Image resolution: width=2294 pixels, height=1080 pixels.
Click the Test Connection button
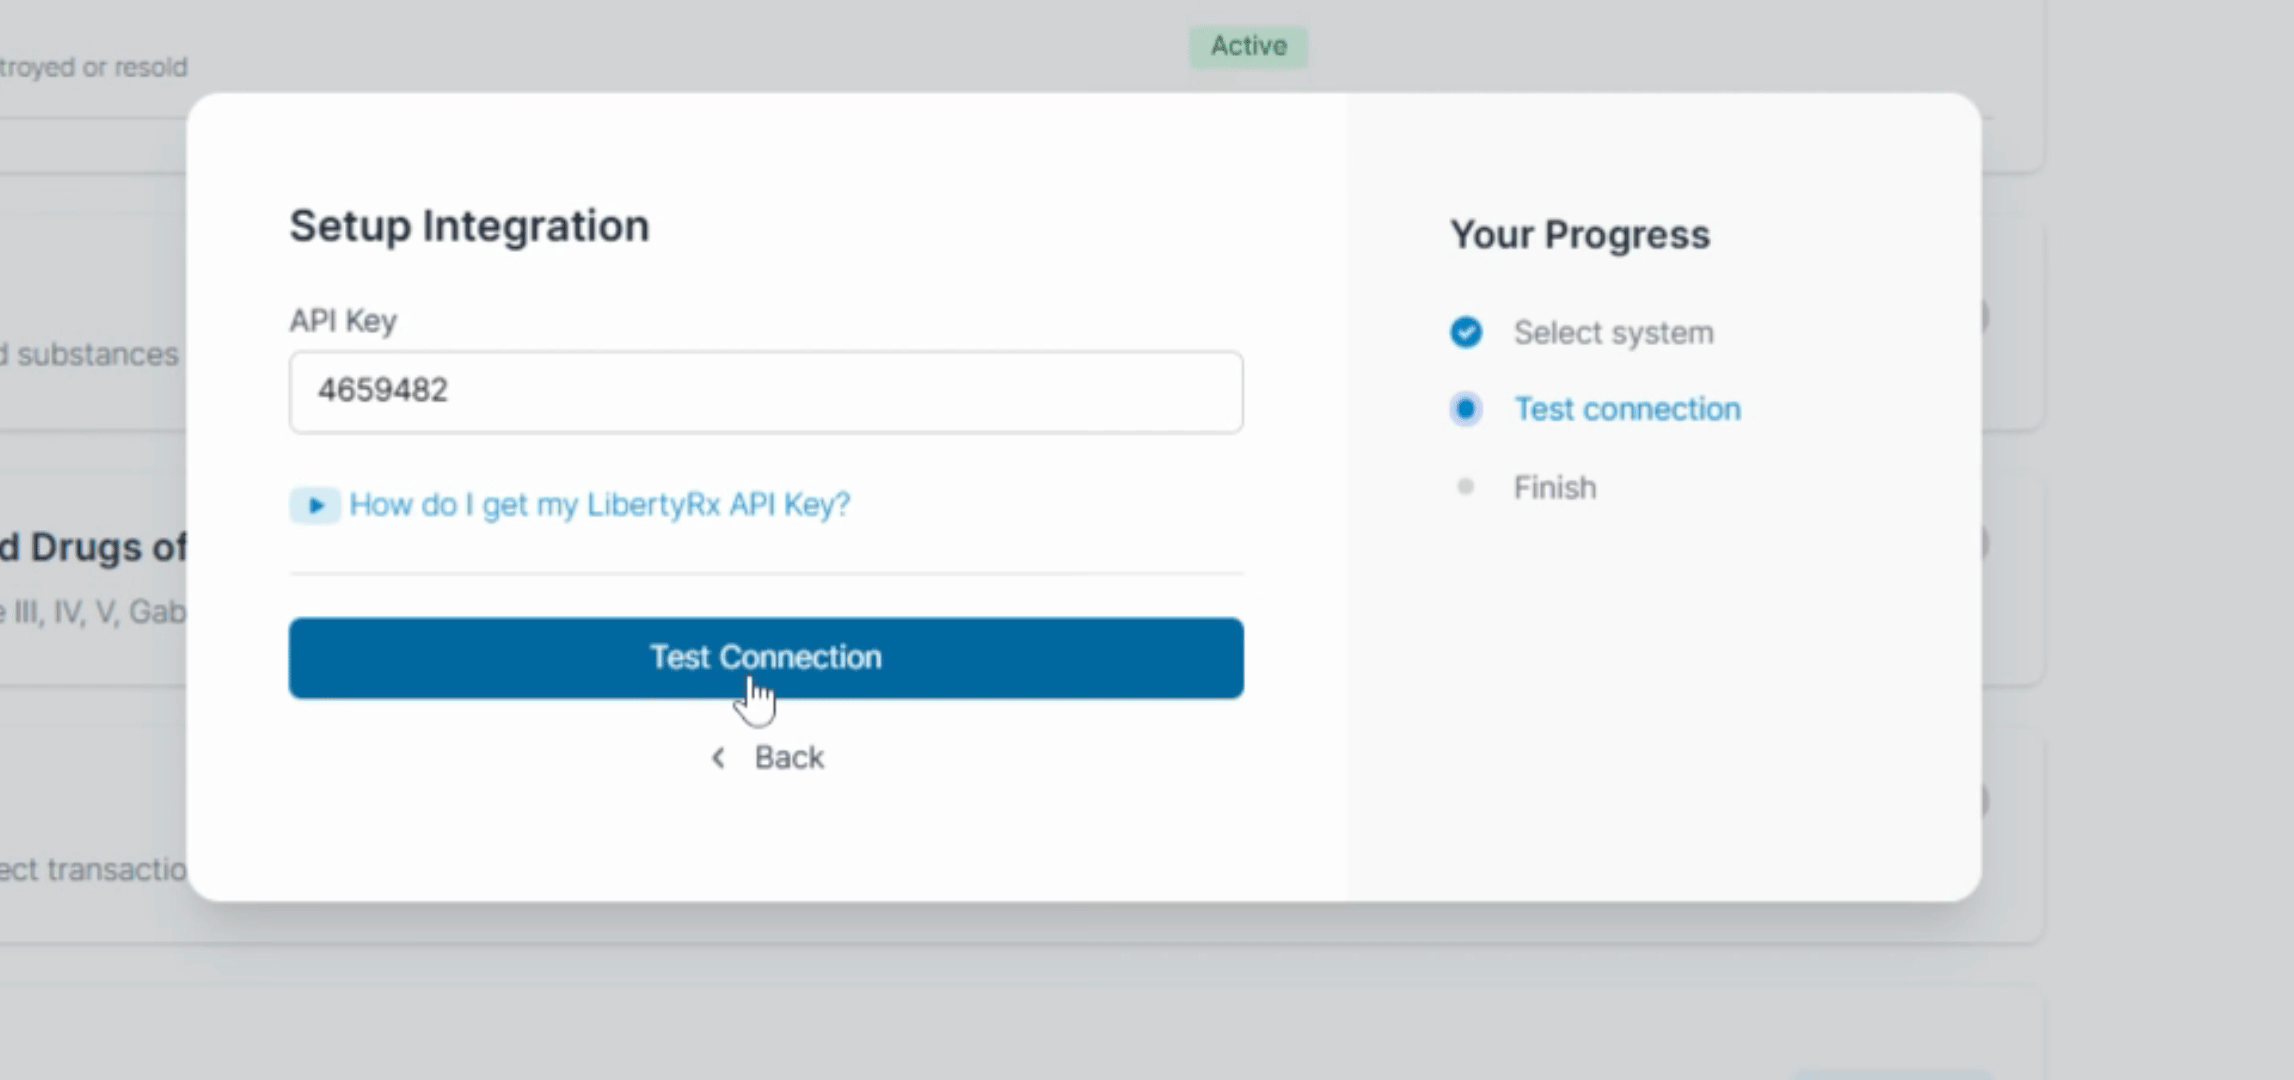(x=766, y=658)
